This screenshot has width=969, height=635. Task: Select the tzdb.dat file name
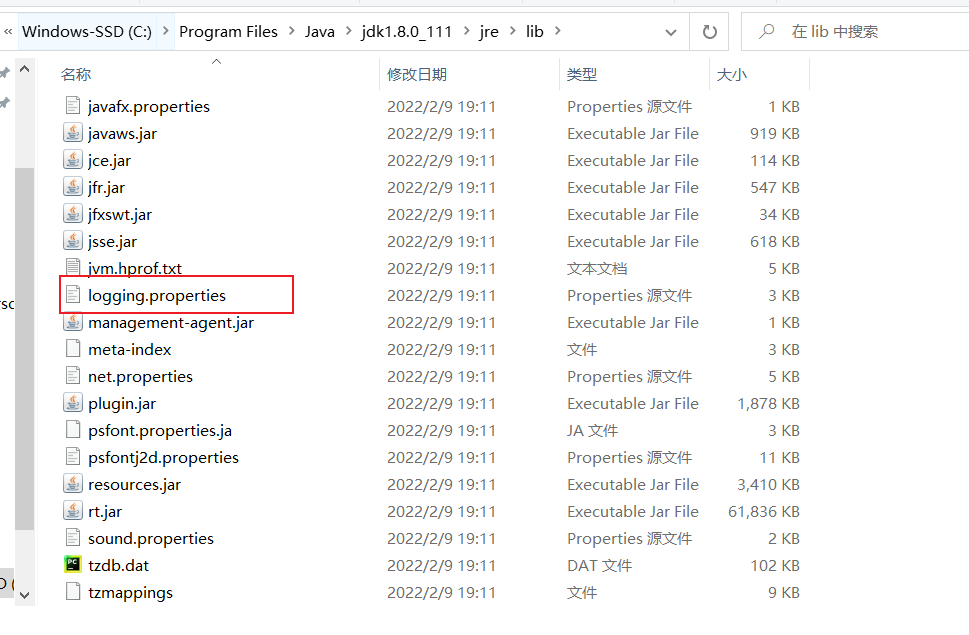[119, 565]
